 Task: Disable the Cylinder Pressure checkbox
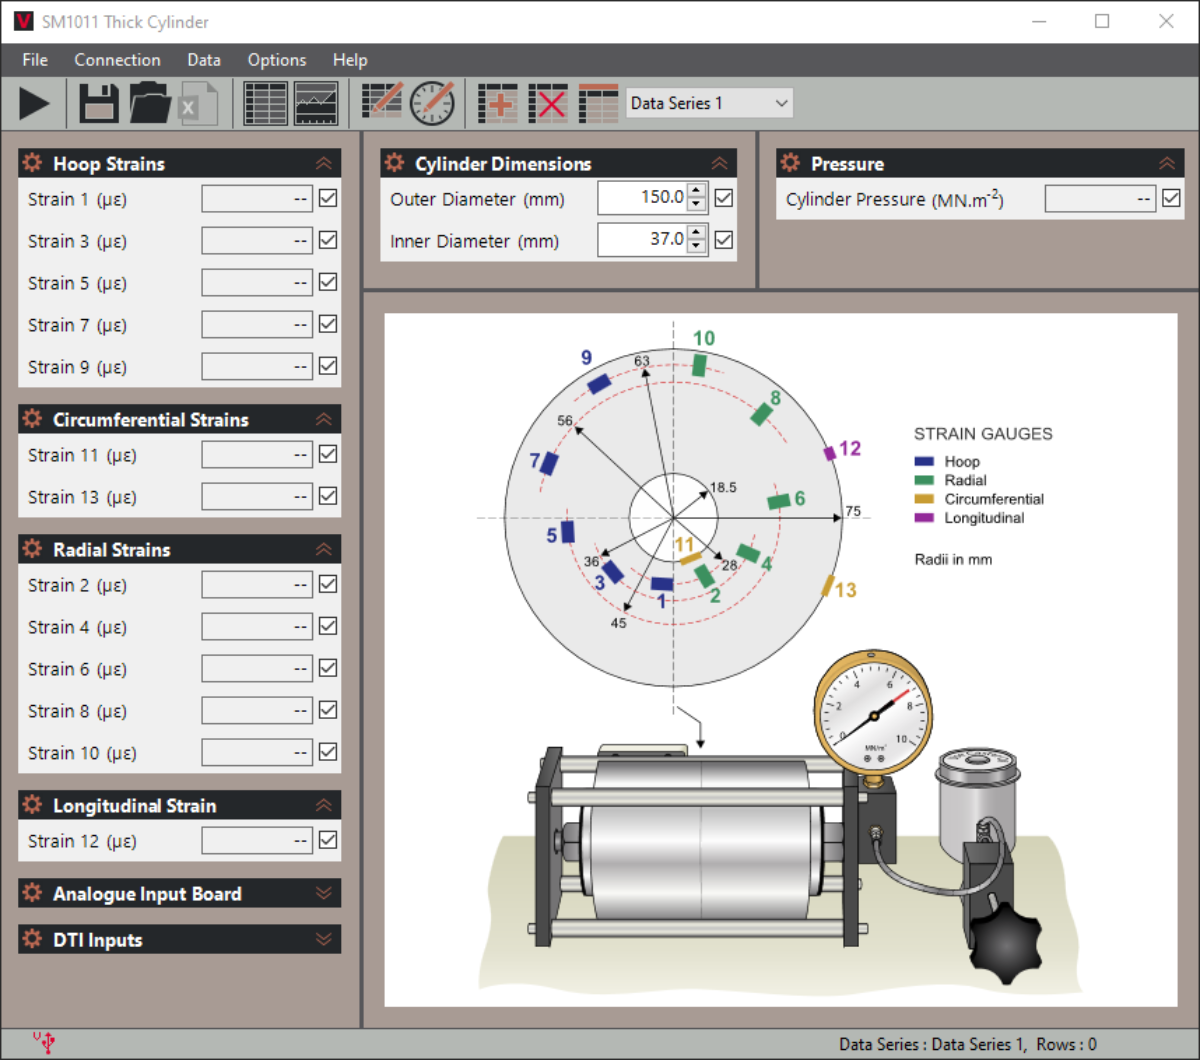1171,199
